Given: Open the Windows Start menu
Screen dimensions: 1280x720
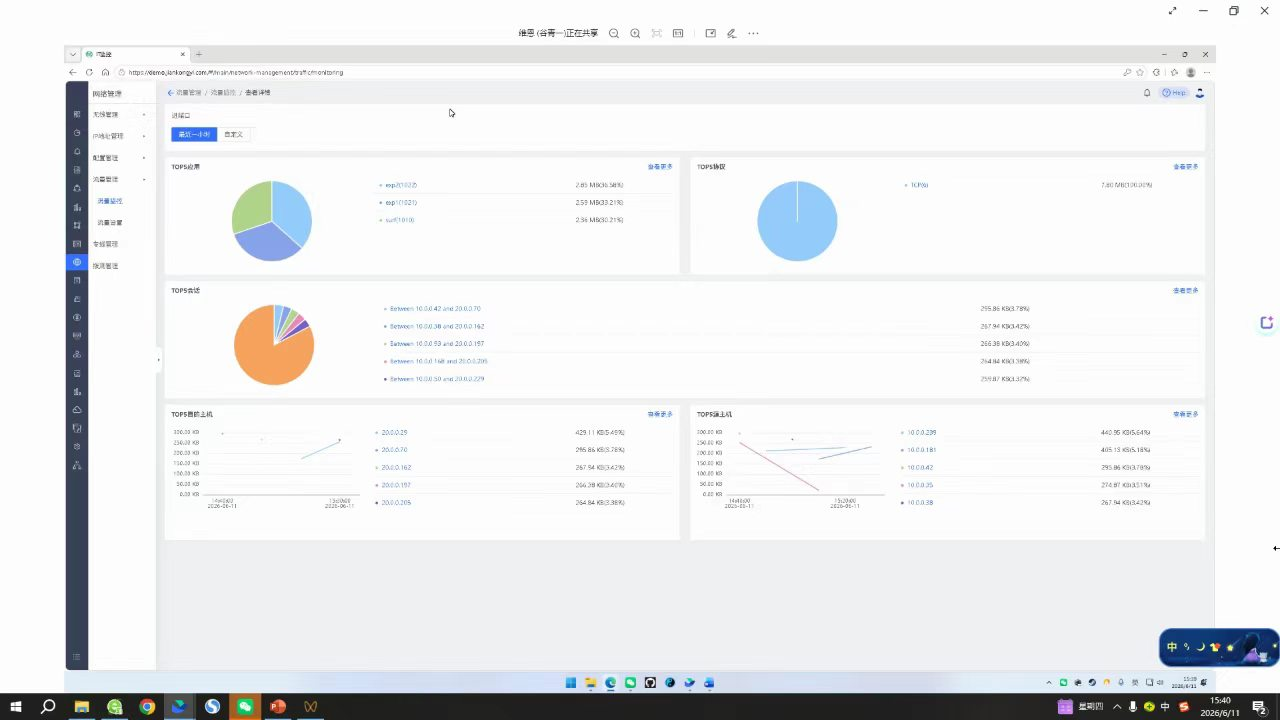Looking at the screenshot, I should 16,706.
